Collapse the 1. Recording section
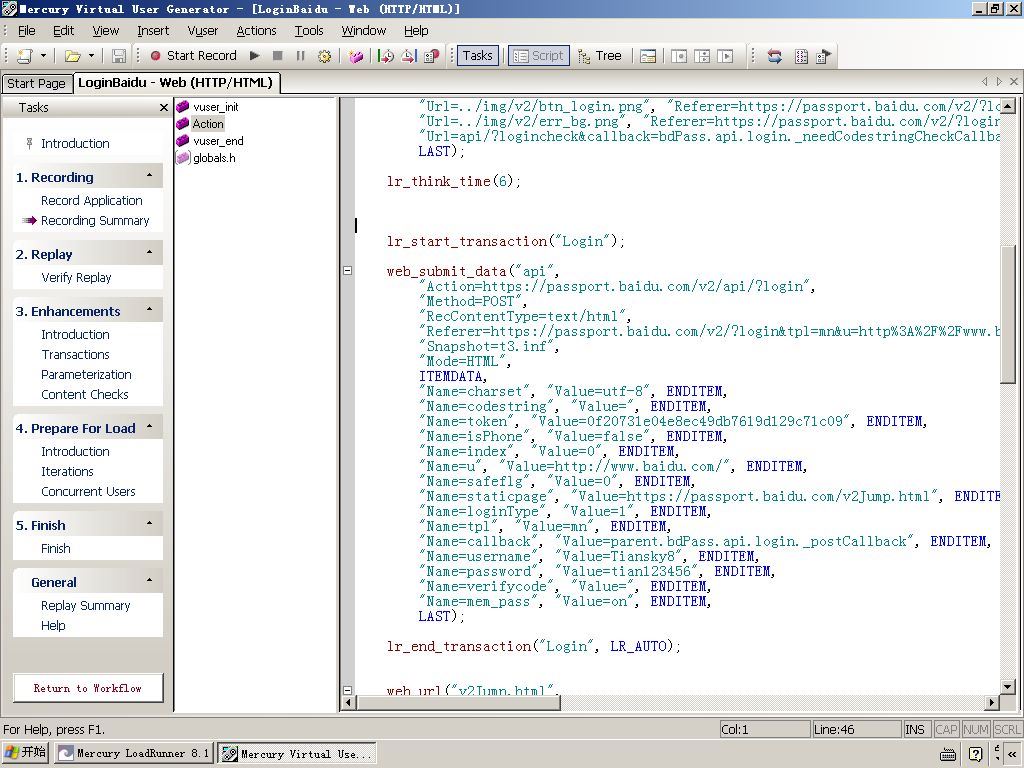The height and width of the screenshot is (768, 1024). (150, 176)
